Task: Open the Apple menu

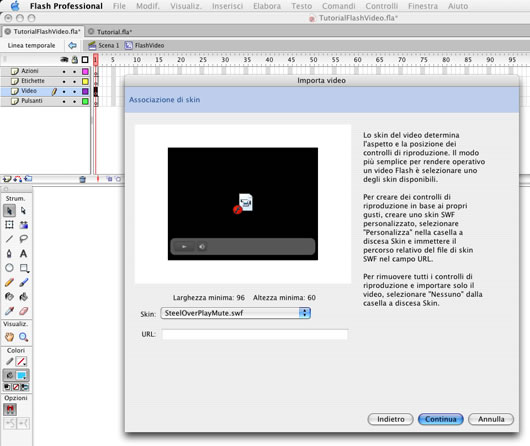Action: 15,6
